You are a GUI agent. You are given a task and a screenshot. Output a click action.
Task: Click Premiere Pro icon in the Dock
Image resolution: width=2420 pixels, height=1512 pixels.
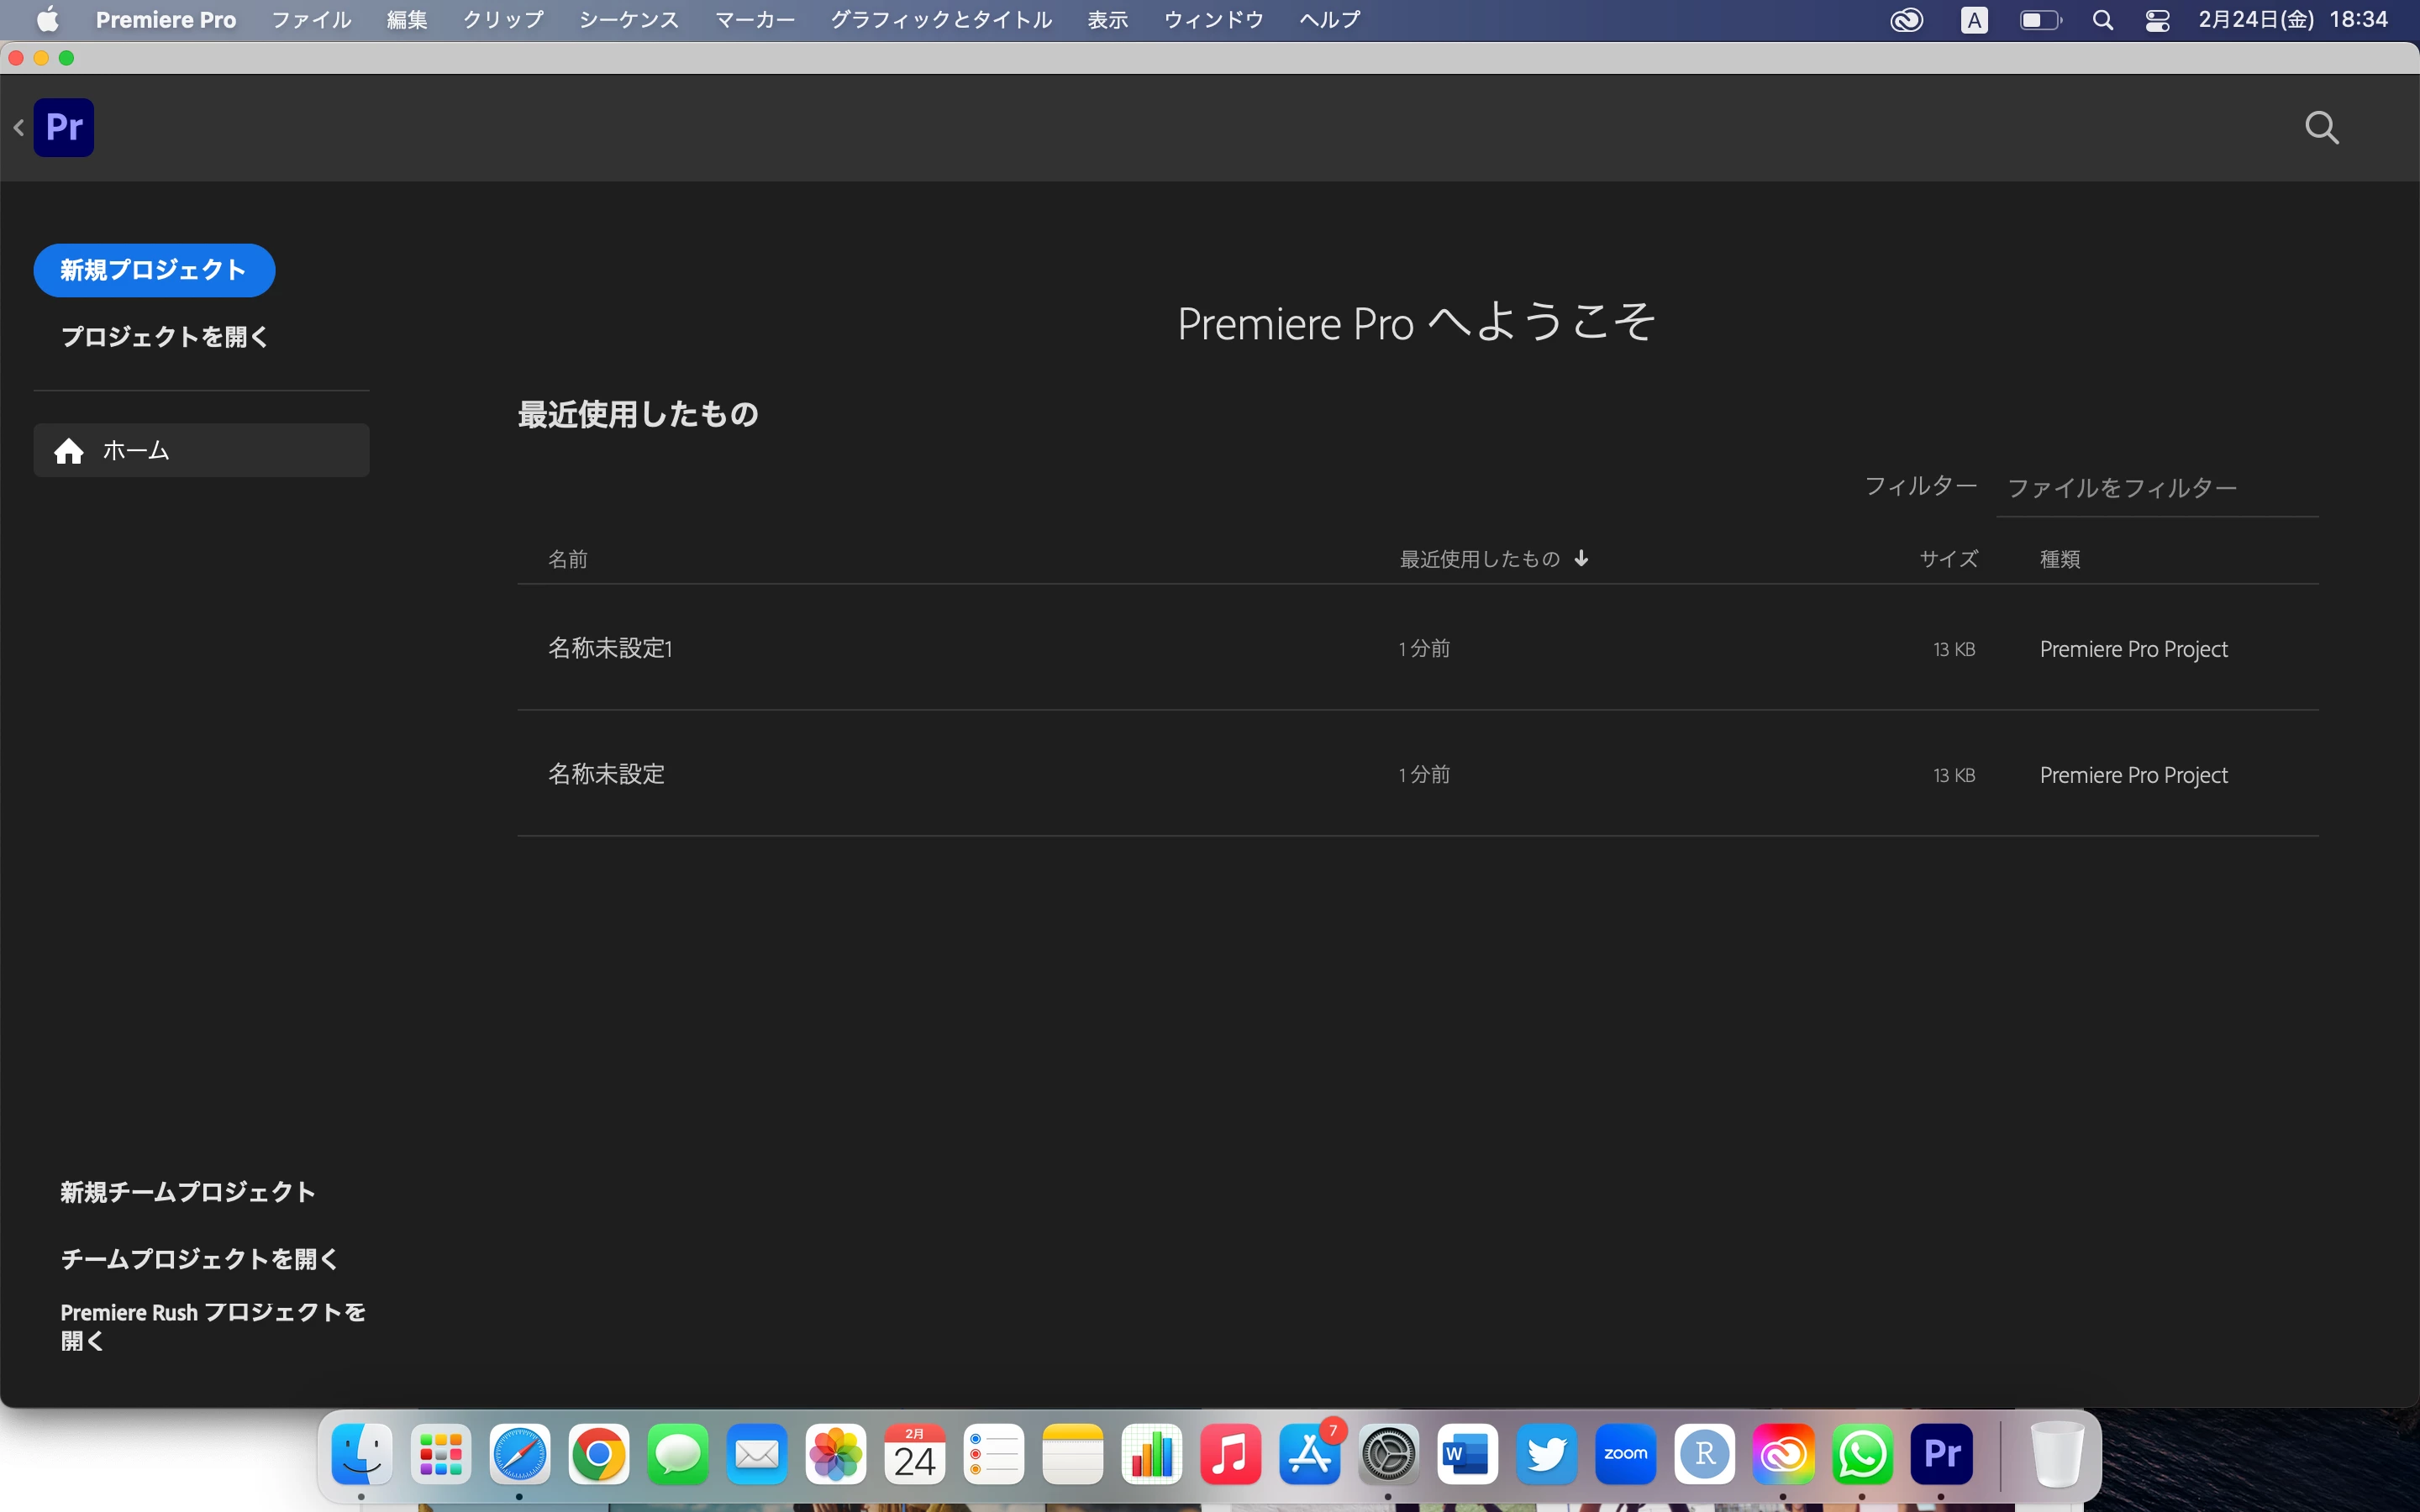click(x=1941, y=1454)
